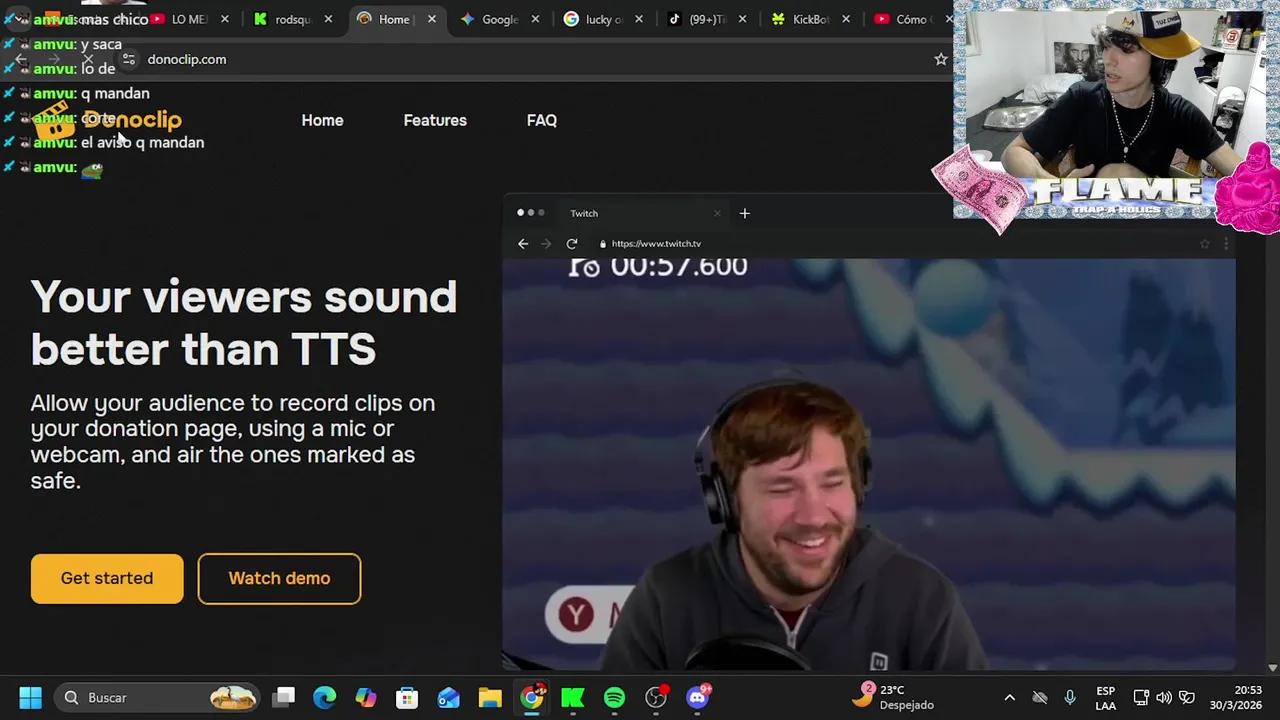Open Copilot from the taskbar
1280x720 pixels.
click(366, 697)
